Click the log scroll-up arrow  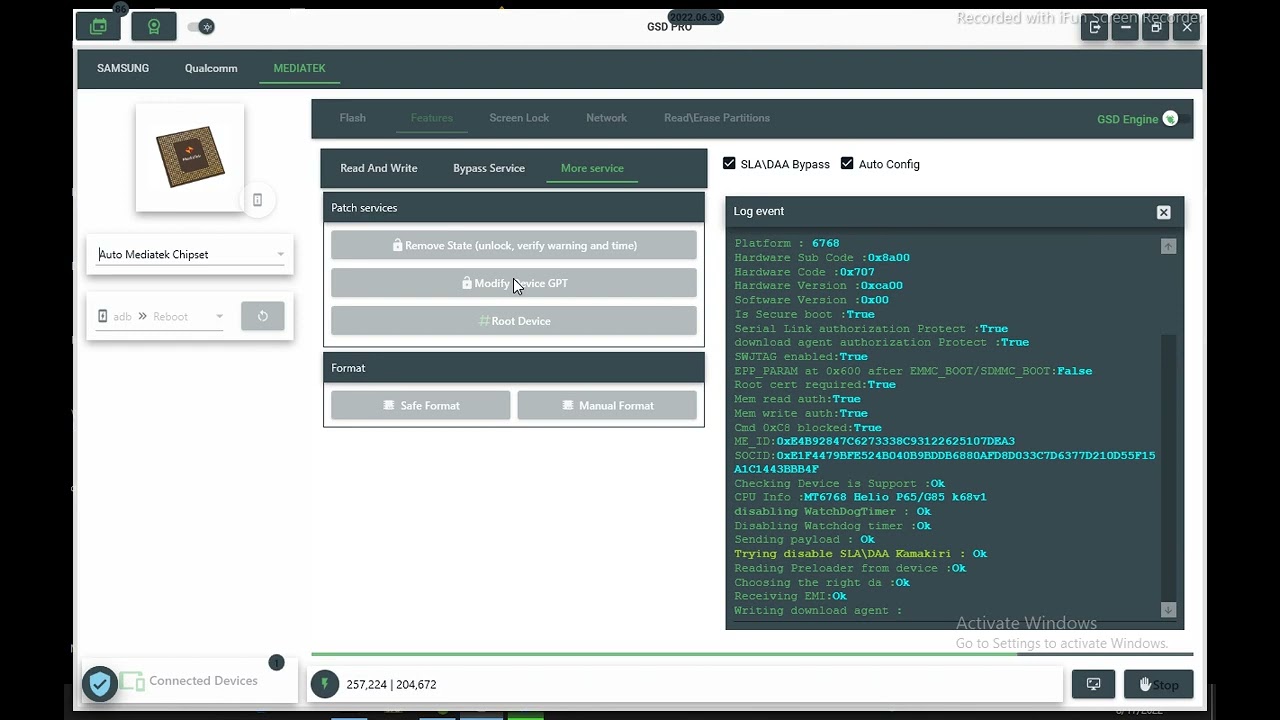[x=1168, y=246]
